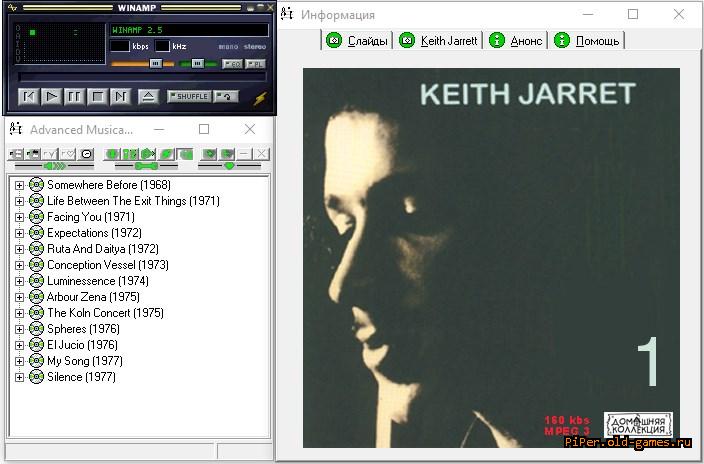Click the second tree-layout toolbar icon
Screen dimensions: 704x464
(33, 154)
